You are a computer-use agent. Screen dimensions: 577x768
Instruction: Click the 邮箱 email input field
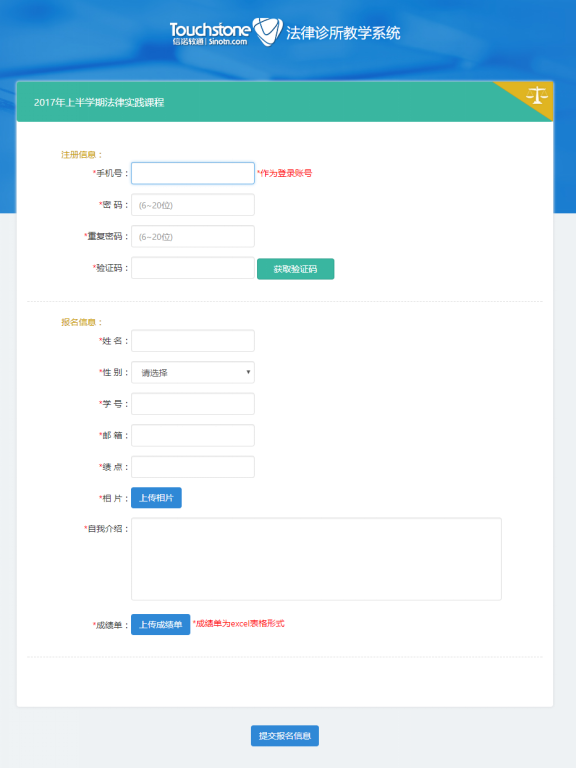(x=193, y=435)
